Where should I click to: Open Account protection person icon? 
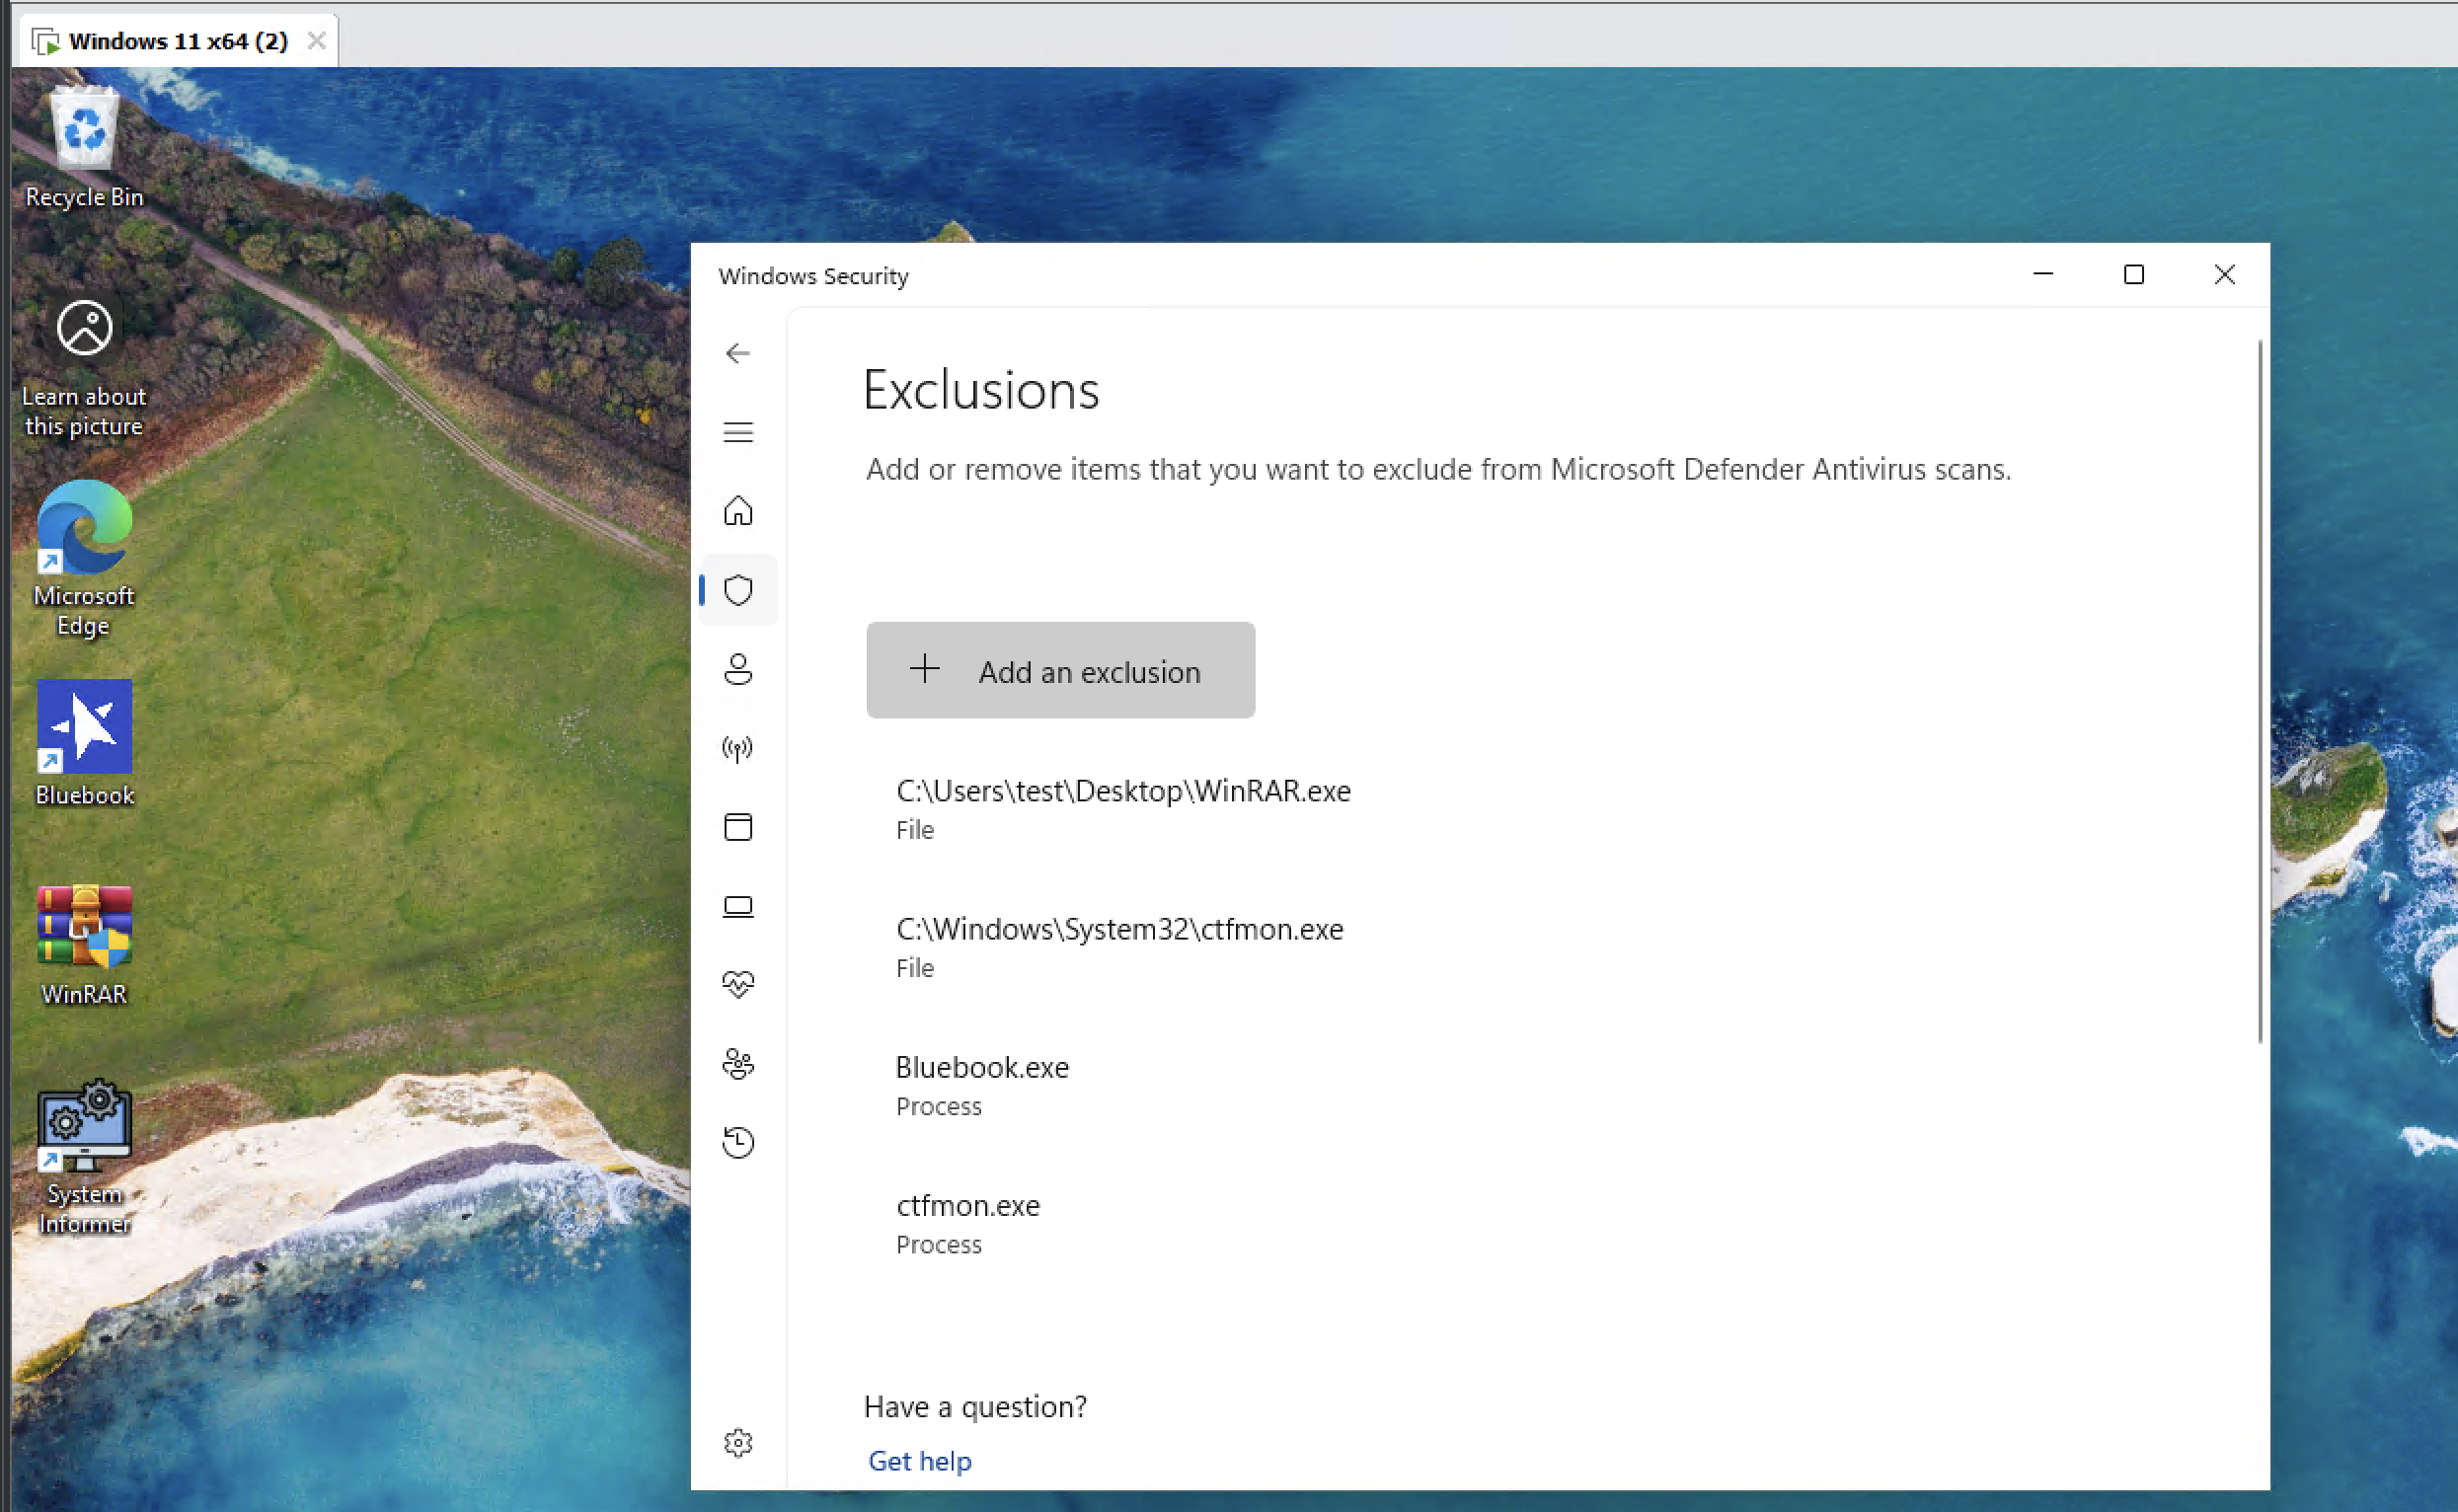click(x=738, y=669)
